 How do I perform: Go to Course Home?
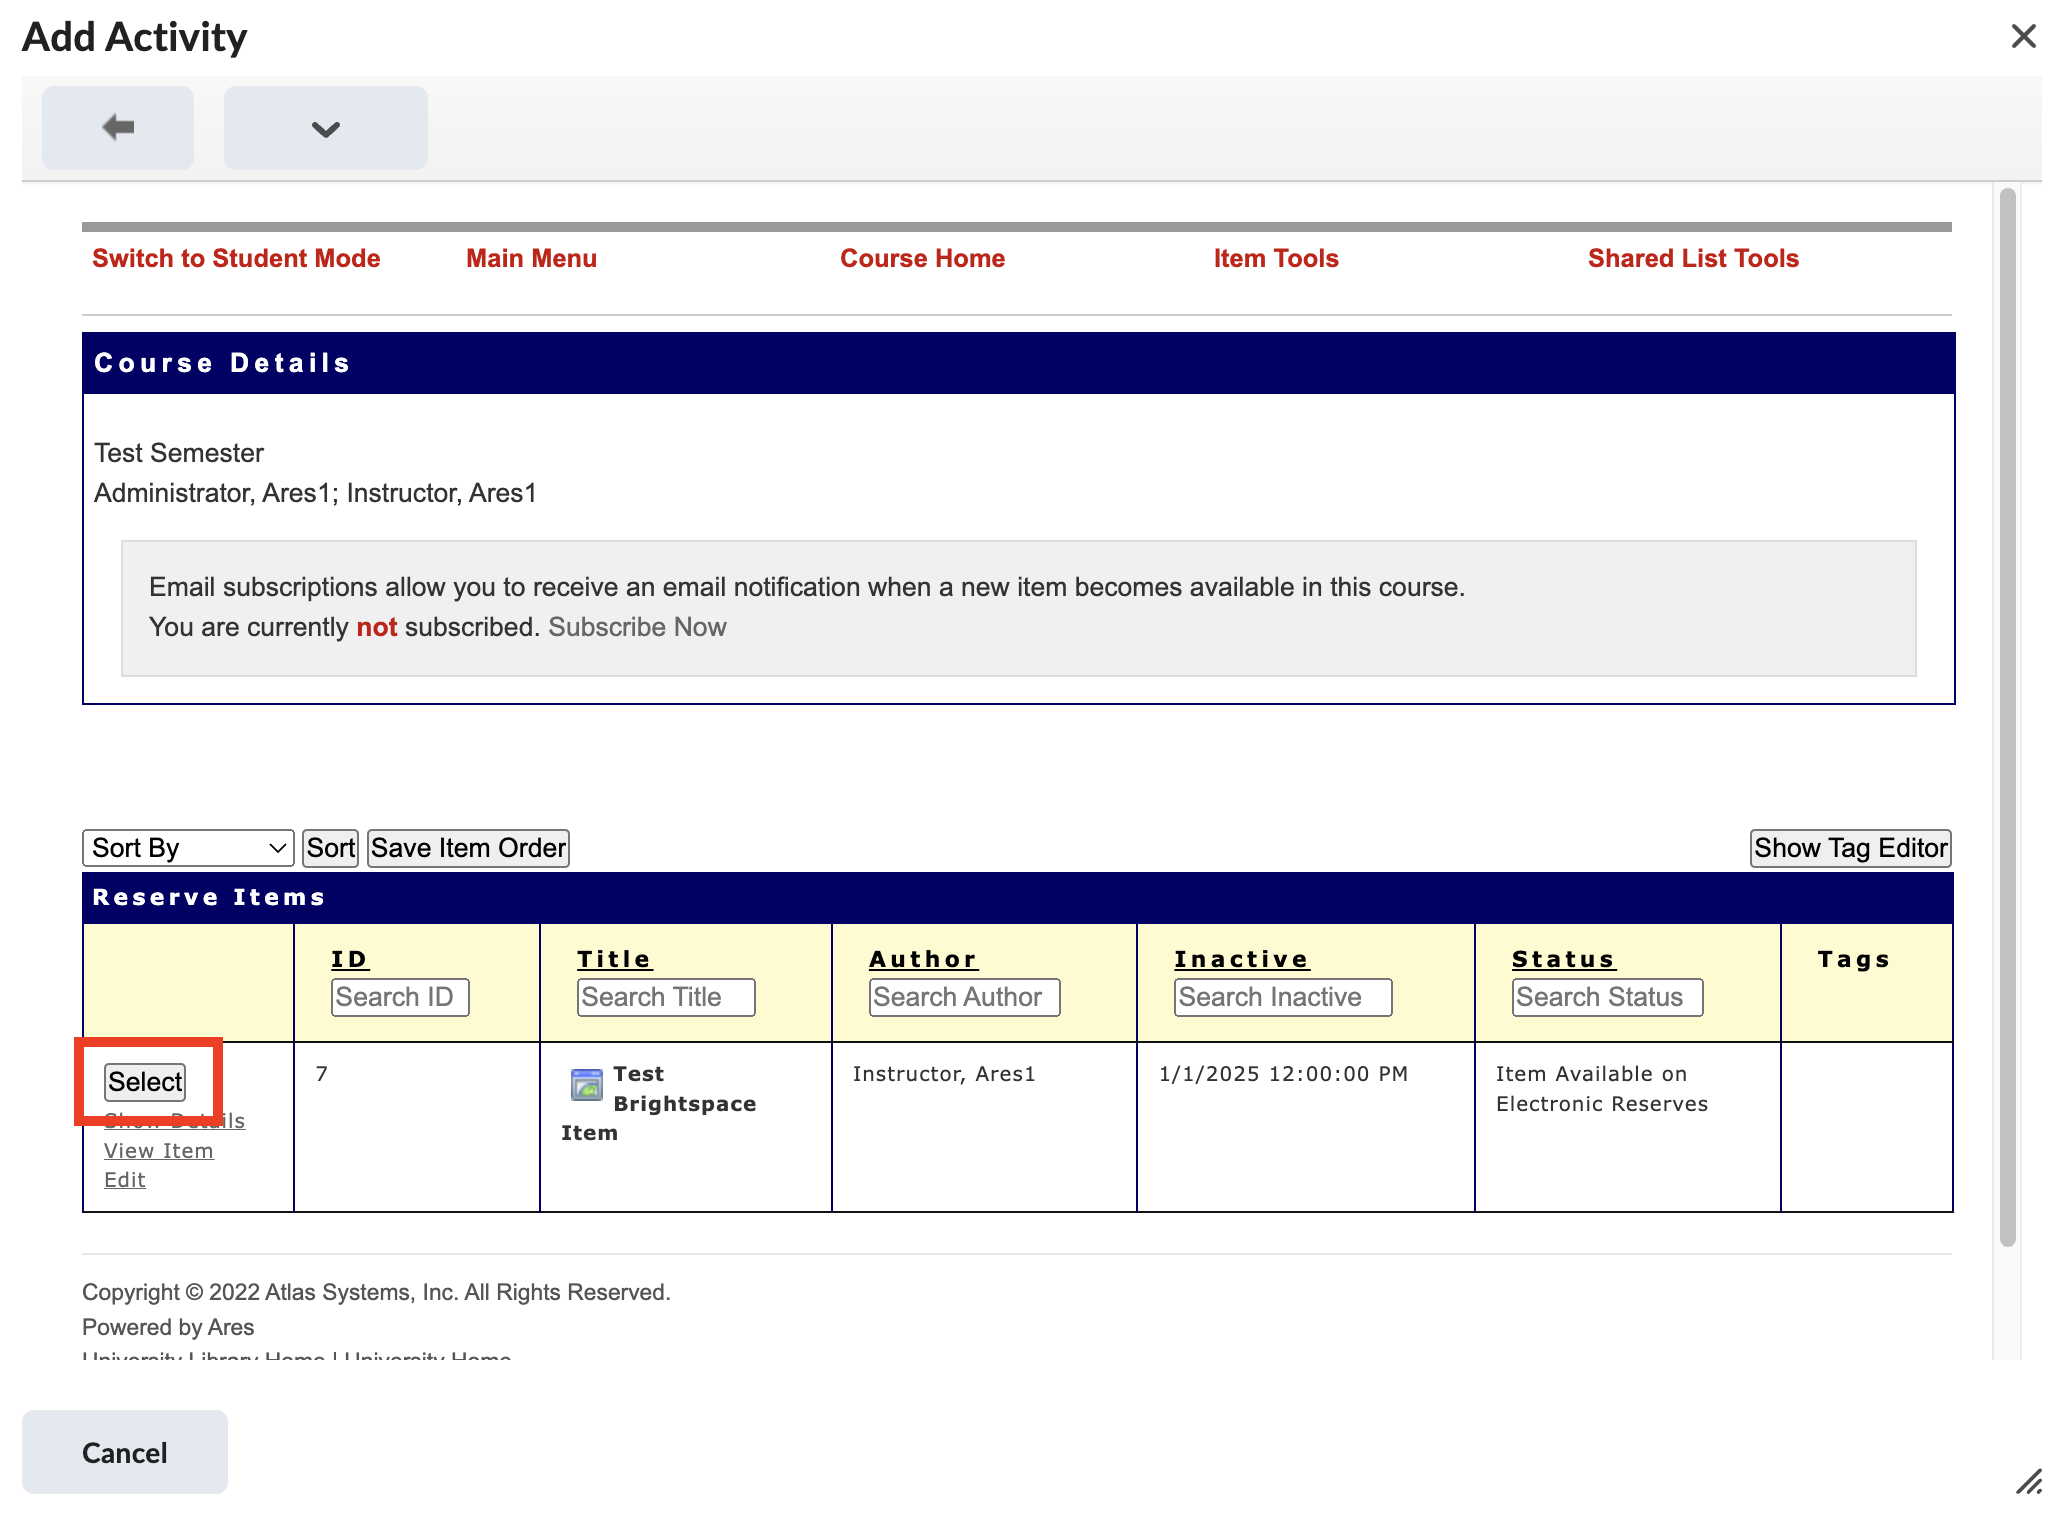(922, 258)
